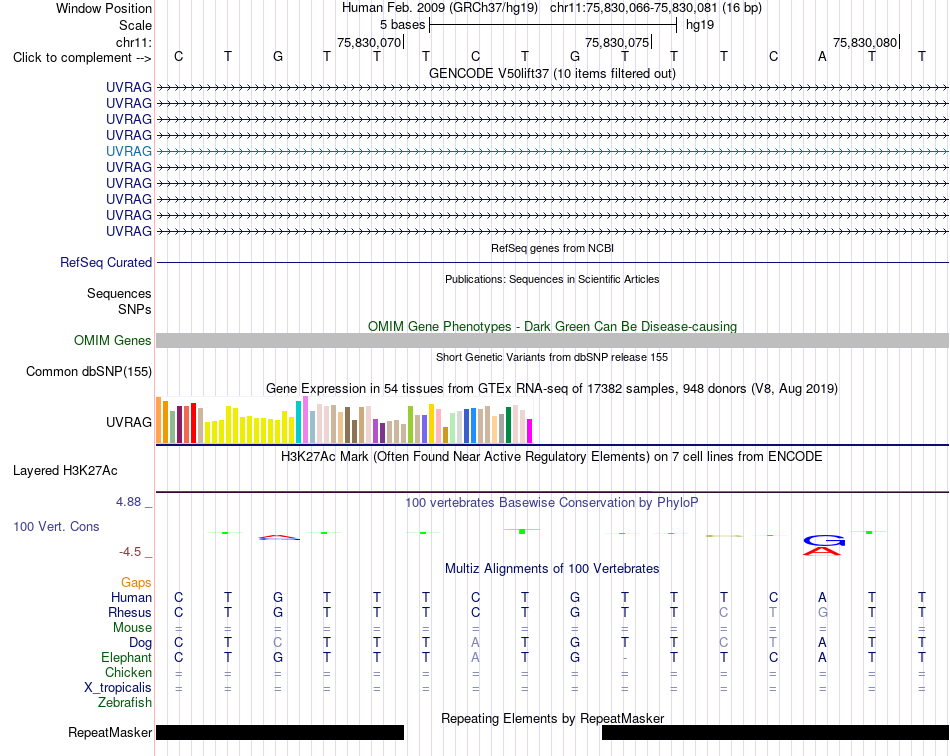
Task: Open 'Repeating Elements by RepeatMasker' track title
Action: click(x=552, y=718)
